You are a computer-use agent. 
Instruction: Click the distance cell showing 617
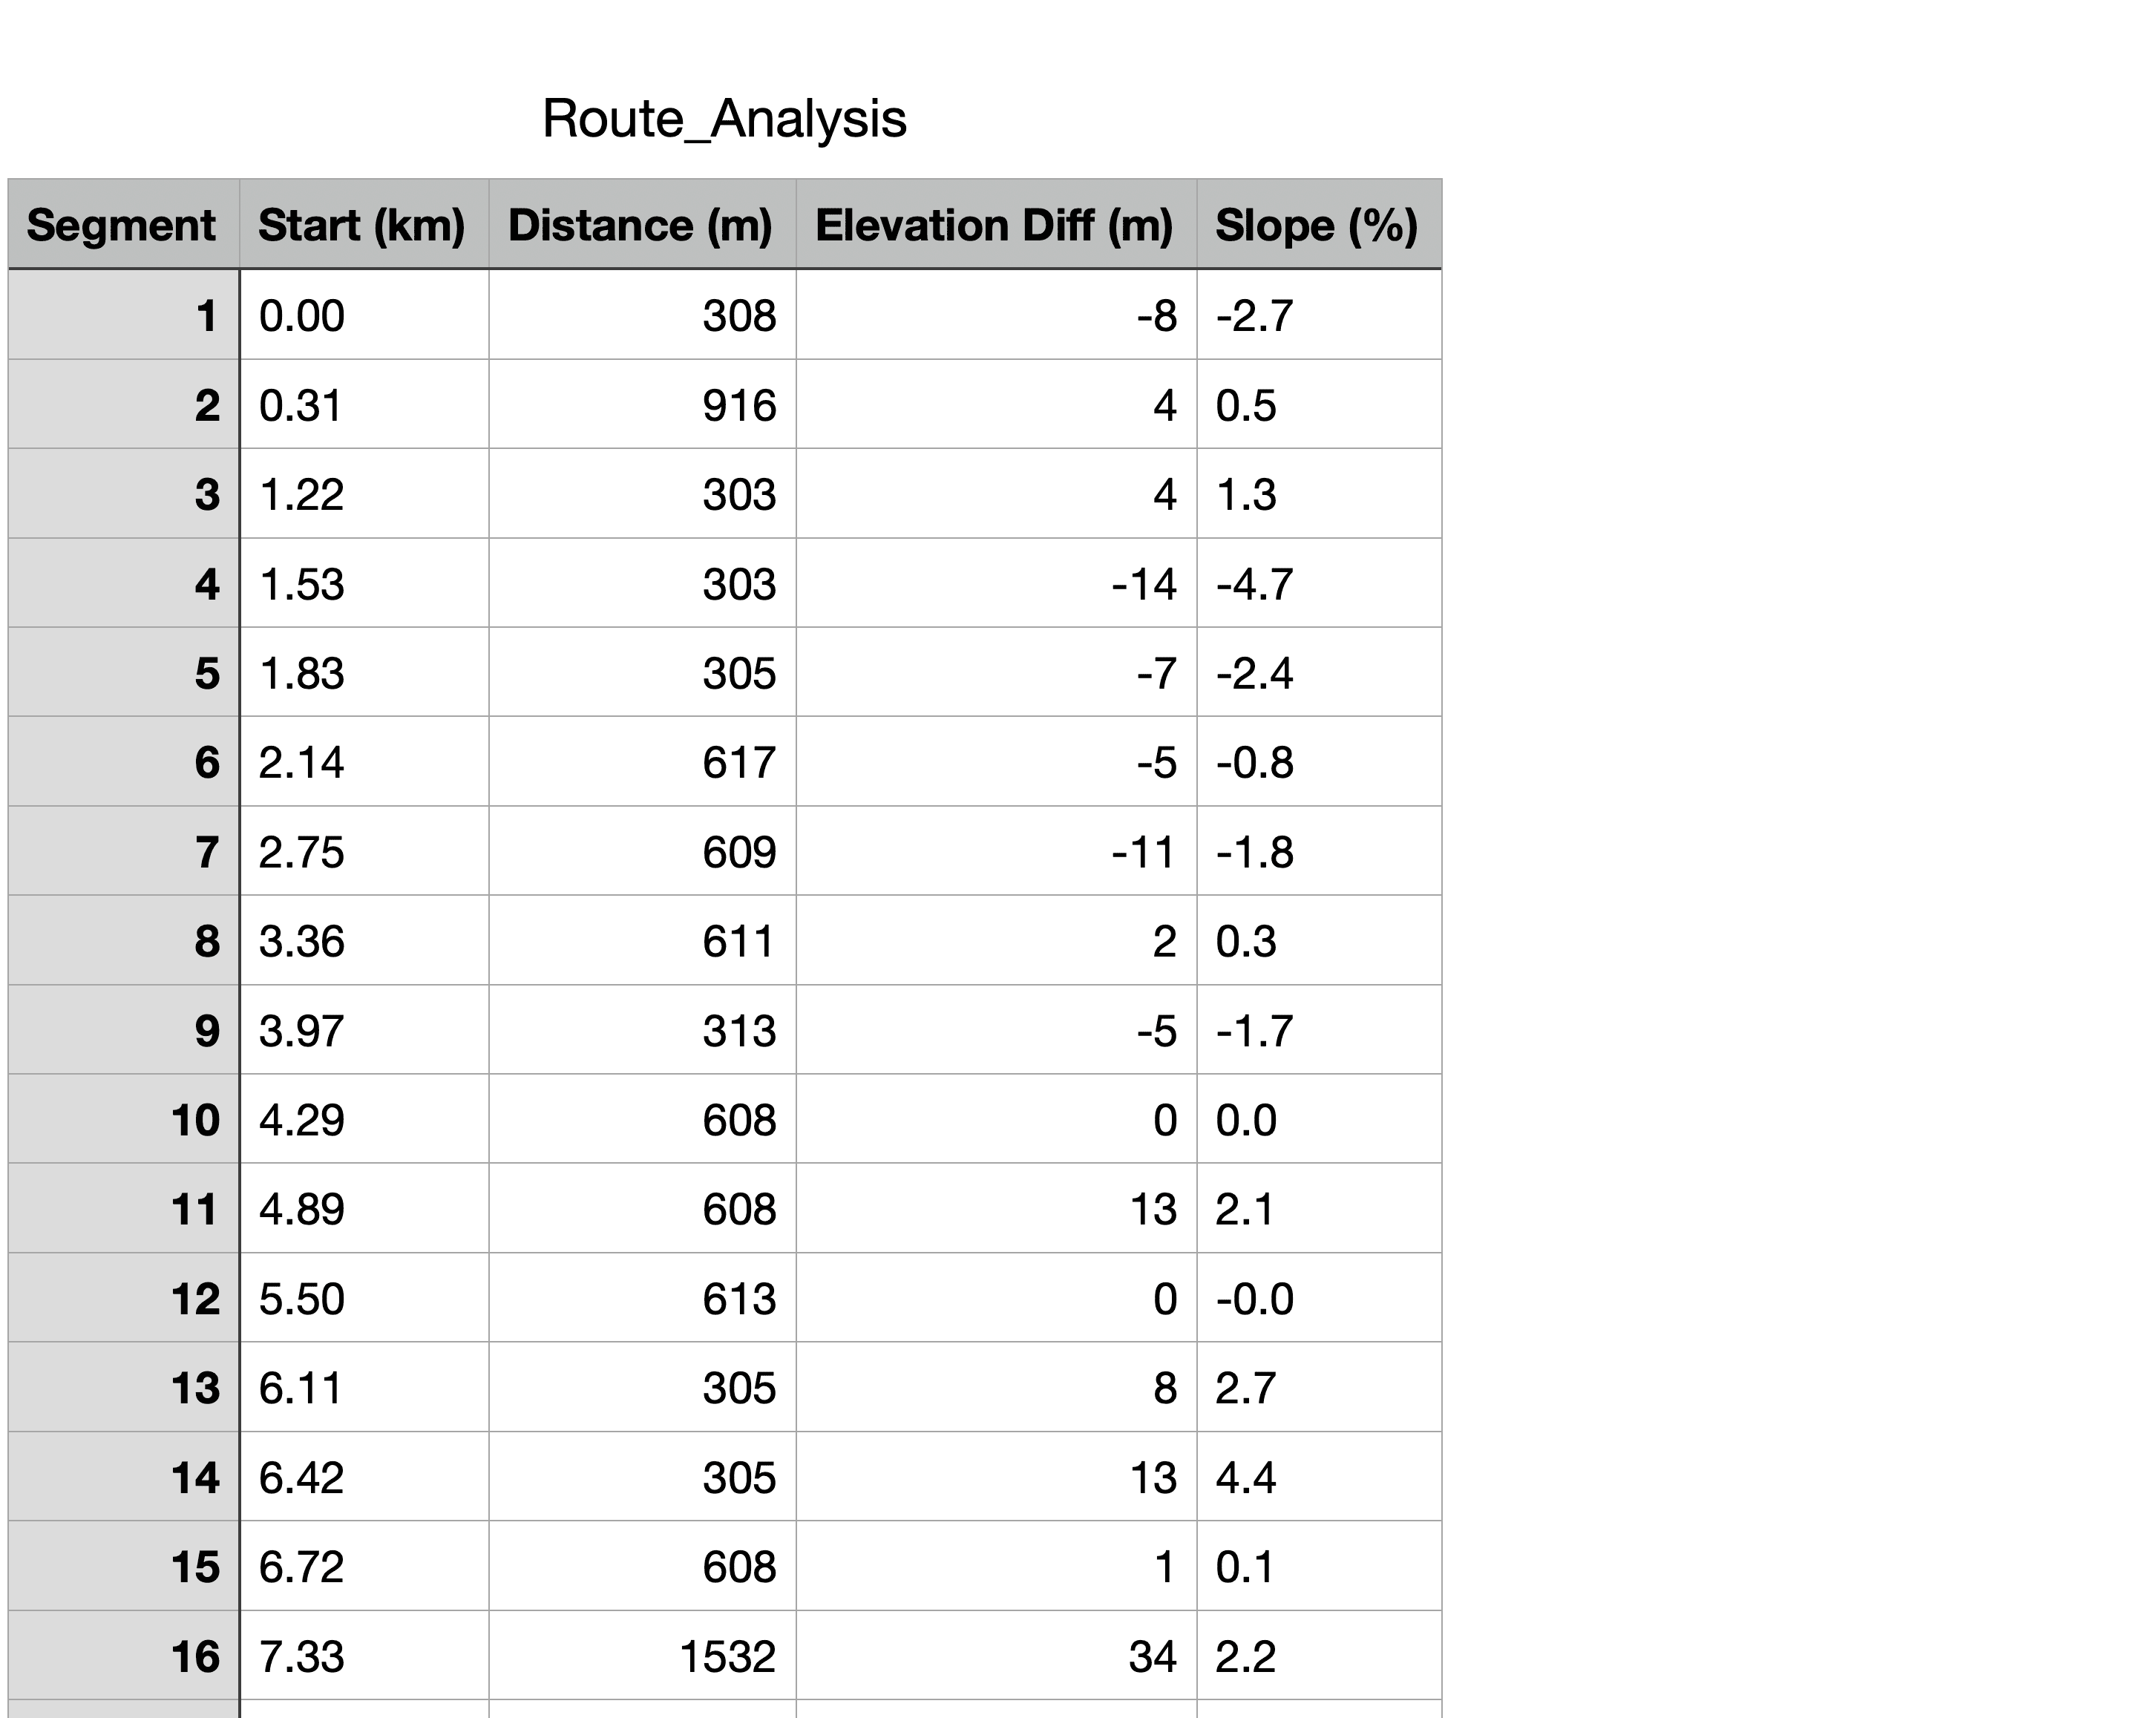tap(641, 763)
